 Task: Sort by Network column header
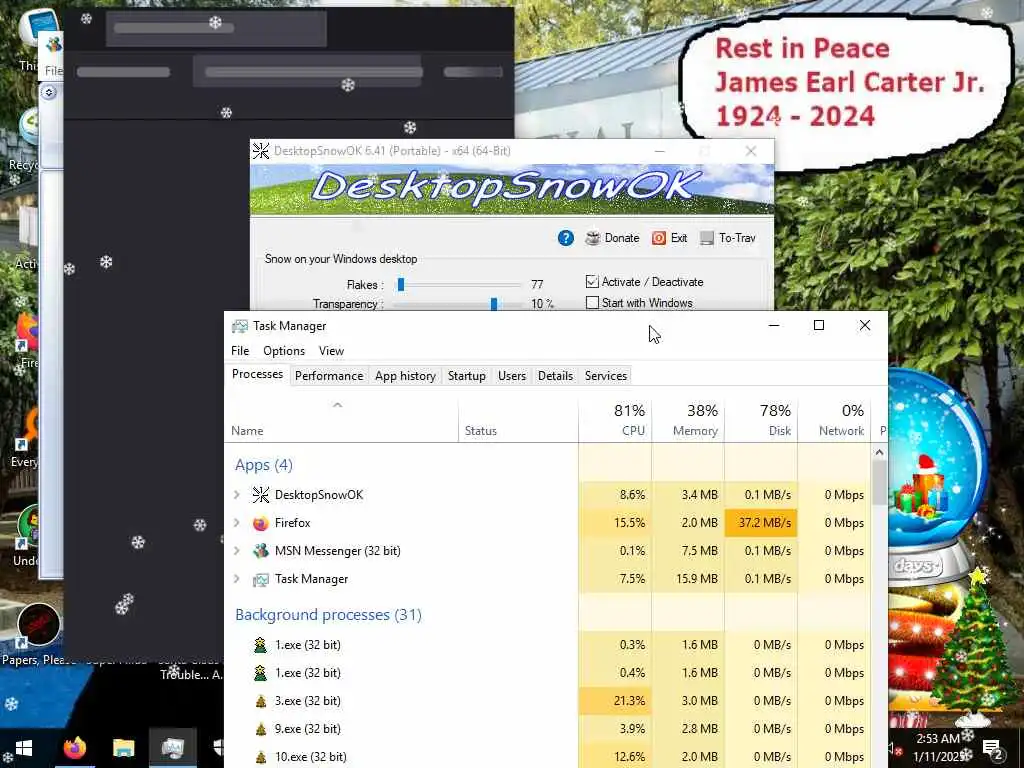point(834,420)
